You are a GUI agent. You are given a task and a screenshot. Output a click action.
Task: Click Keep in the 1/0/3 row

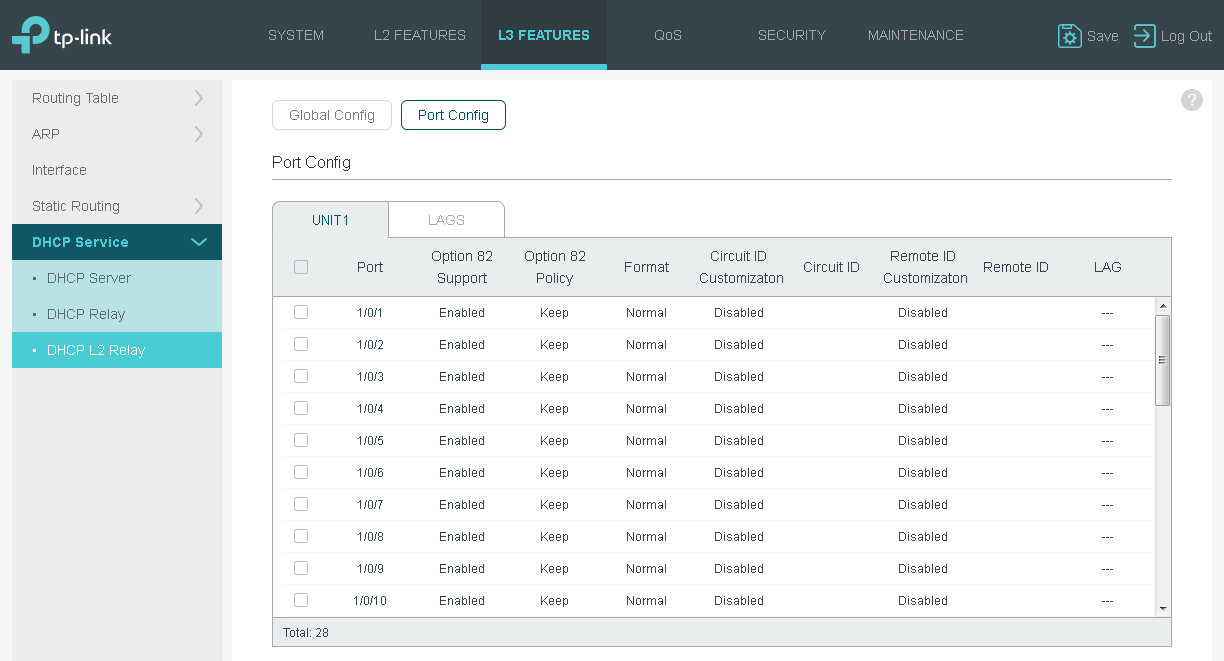554,377
